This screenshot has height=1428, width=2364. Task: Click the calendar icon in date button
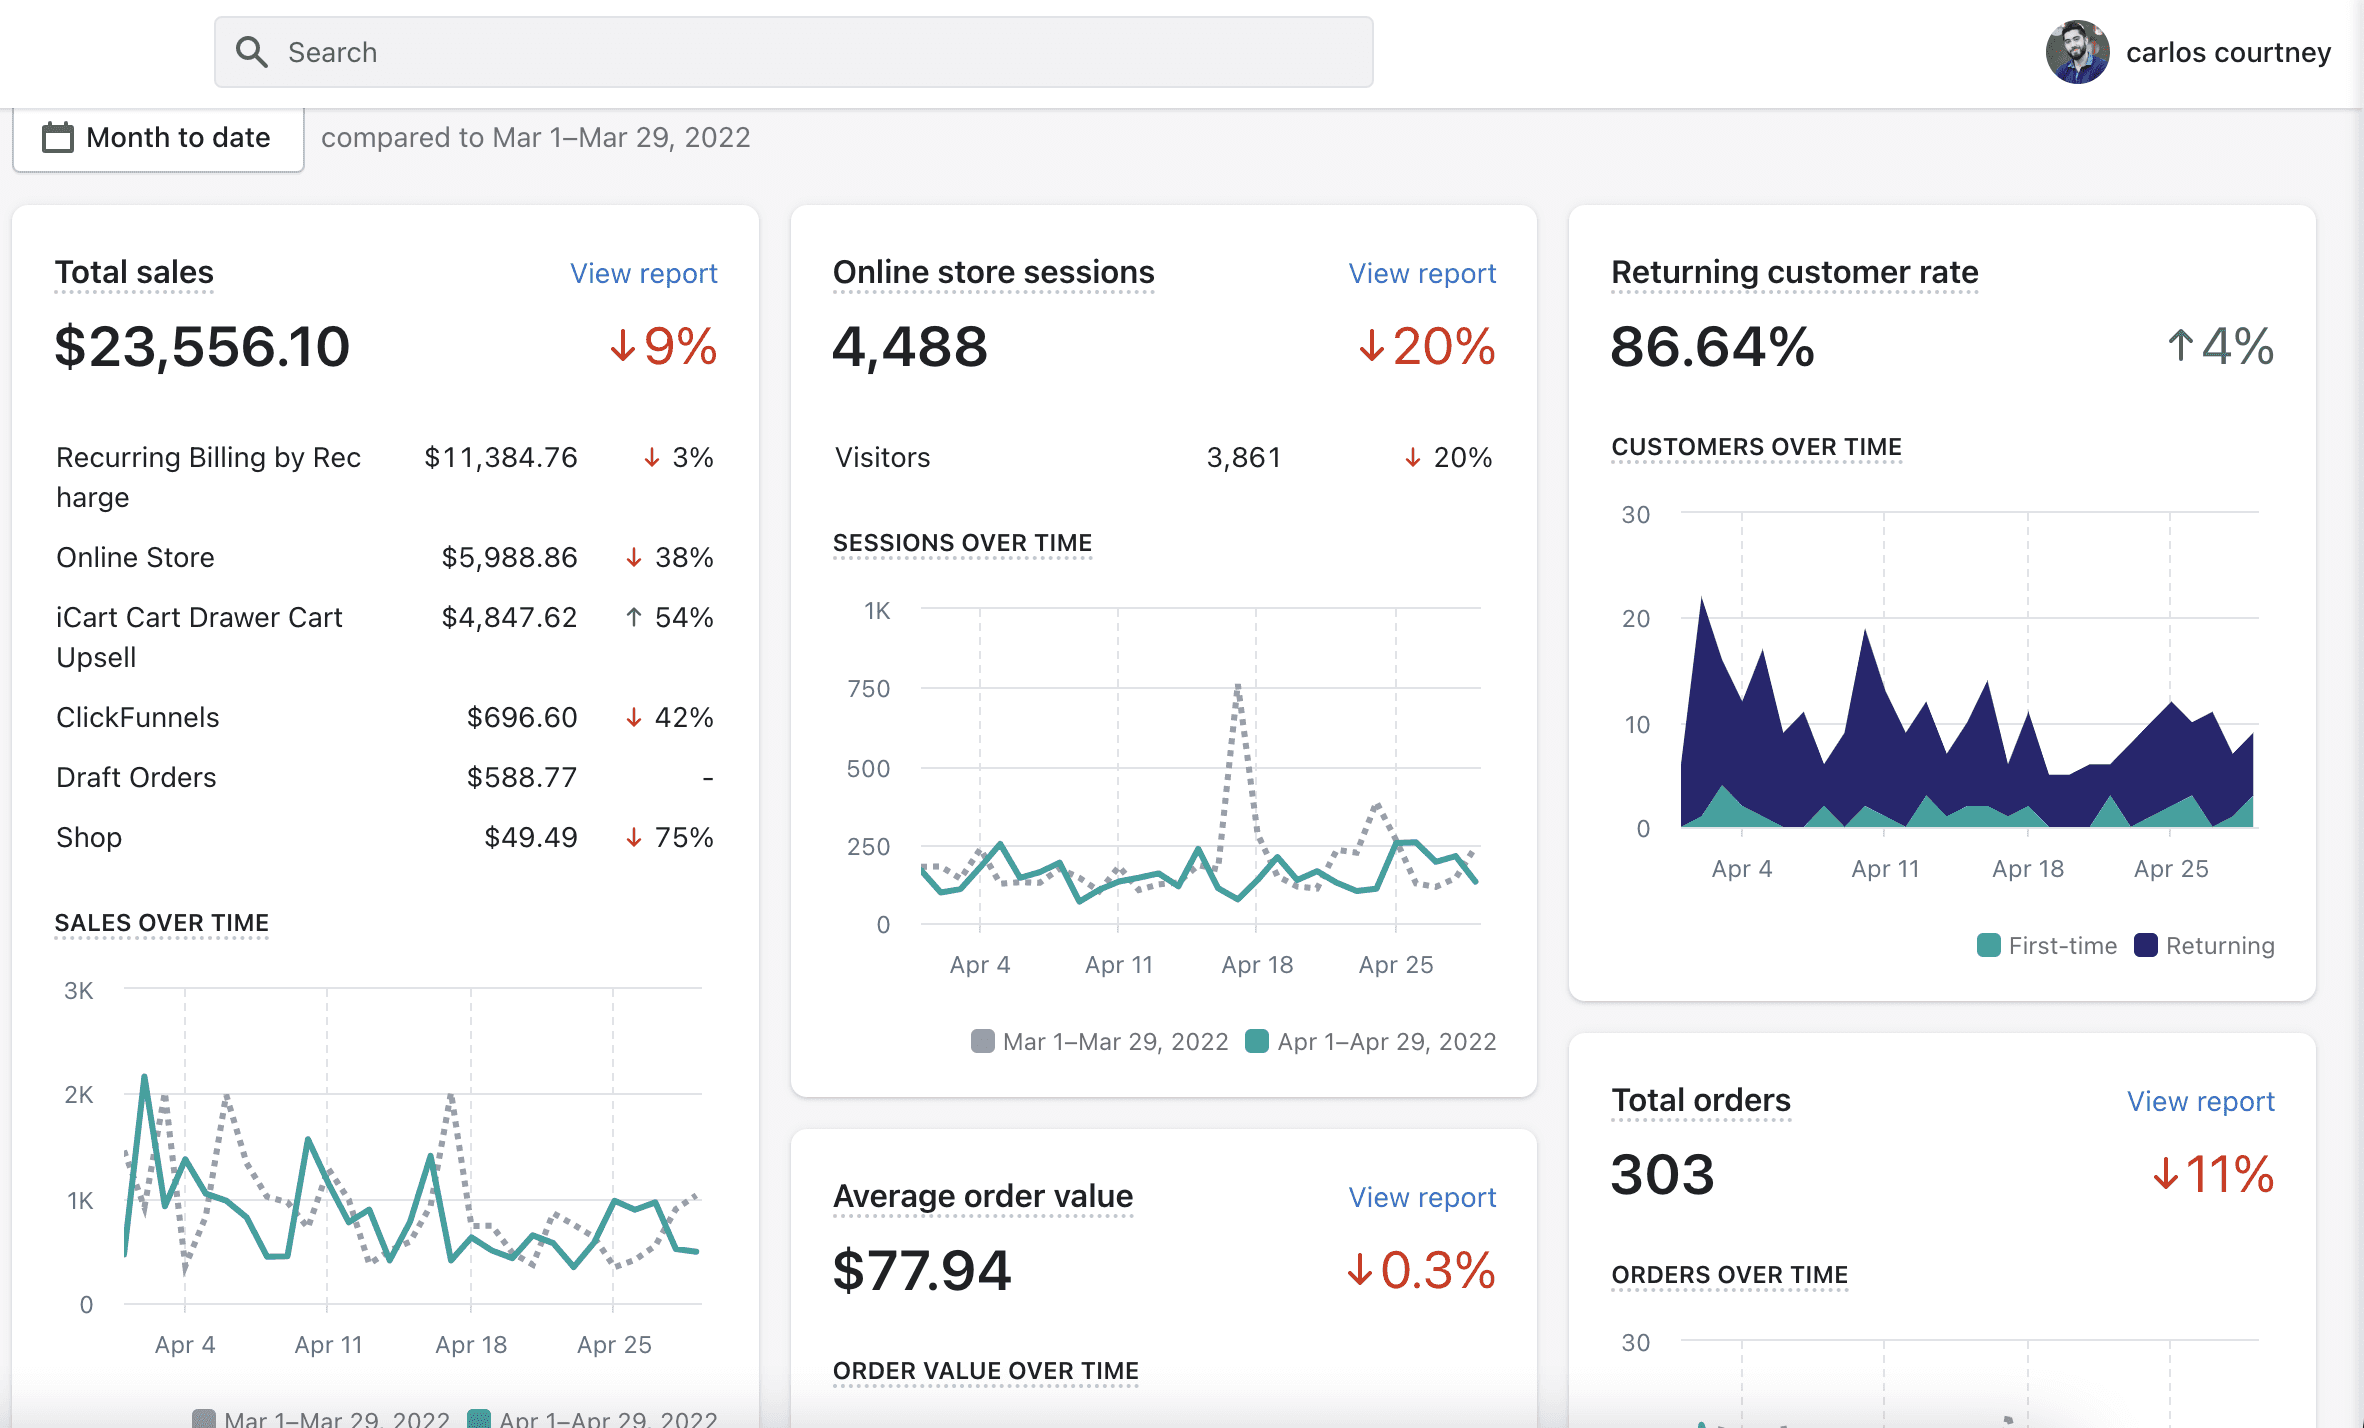58,137
